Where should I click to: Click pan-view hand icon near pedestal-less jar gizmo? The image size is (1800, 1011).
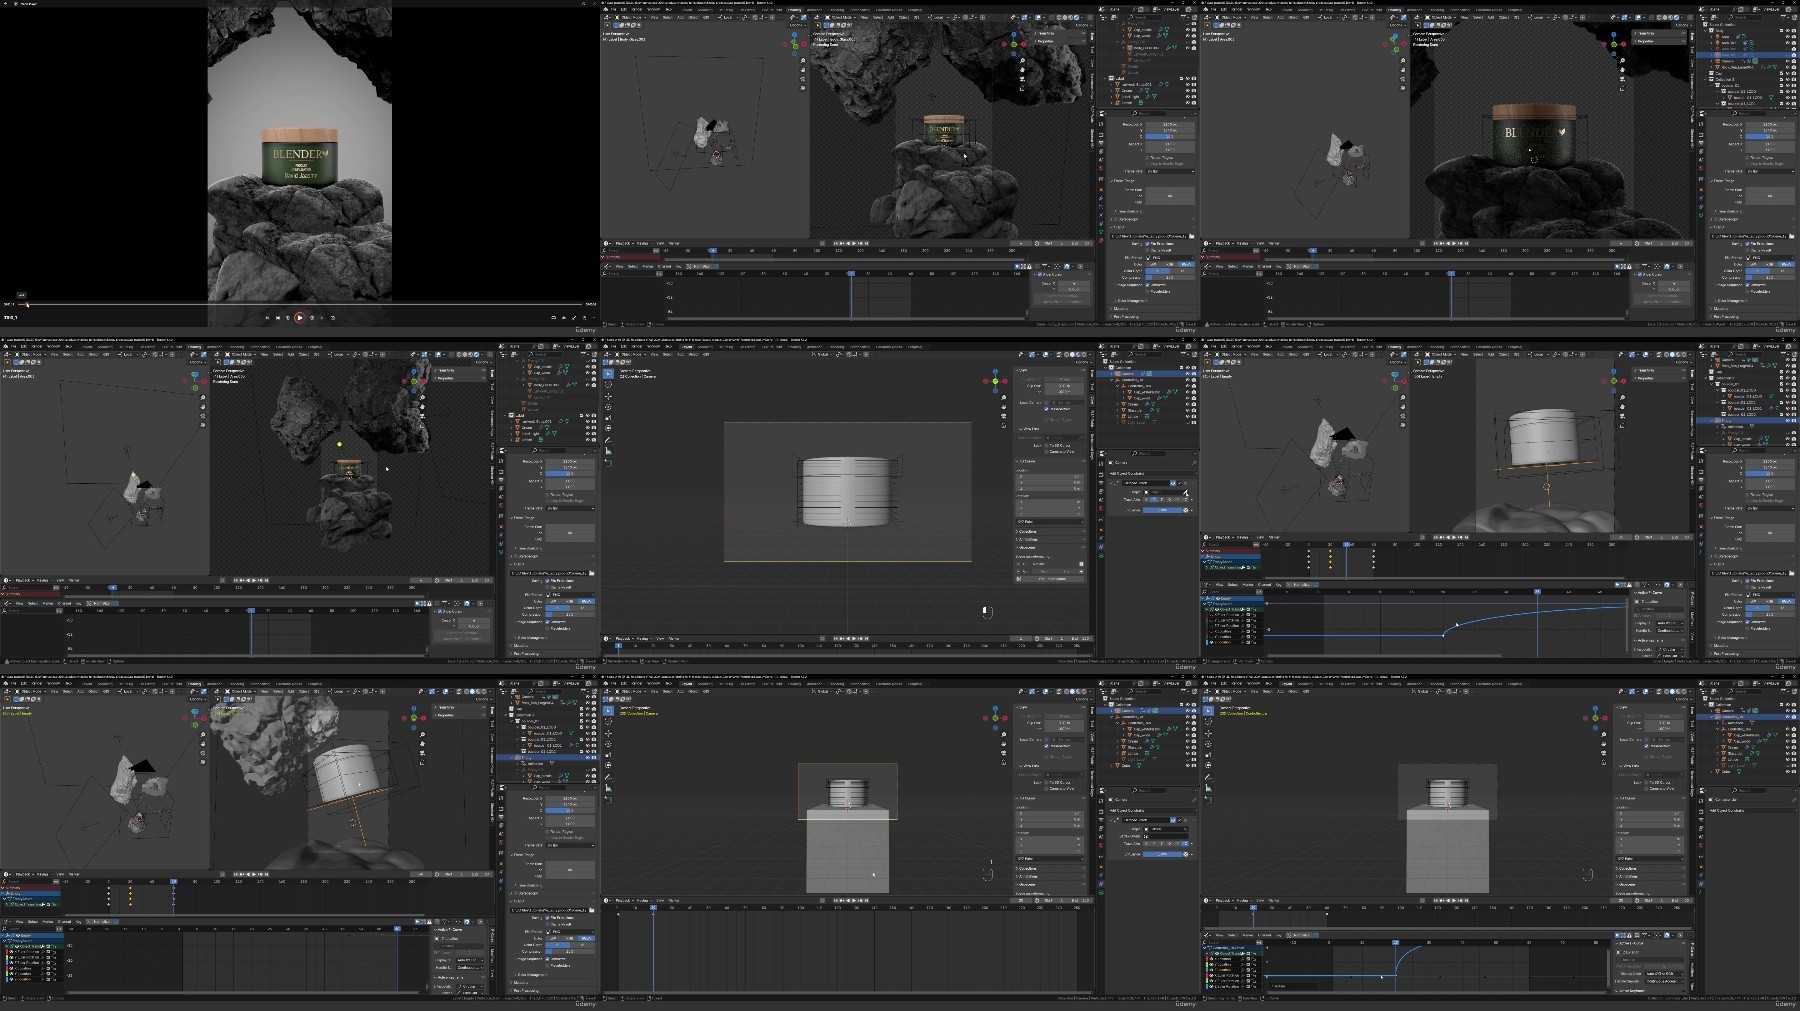pyautogui.click(x=1004, y=407)
